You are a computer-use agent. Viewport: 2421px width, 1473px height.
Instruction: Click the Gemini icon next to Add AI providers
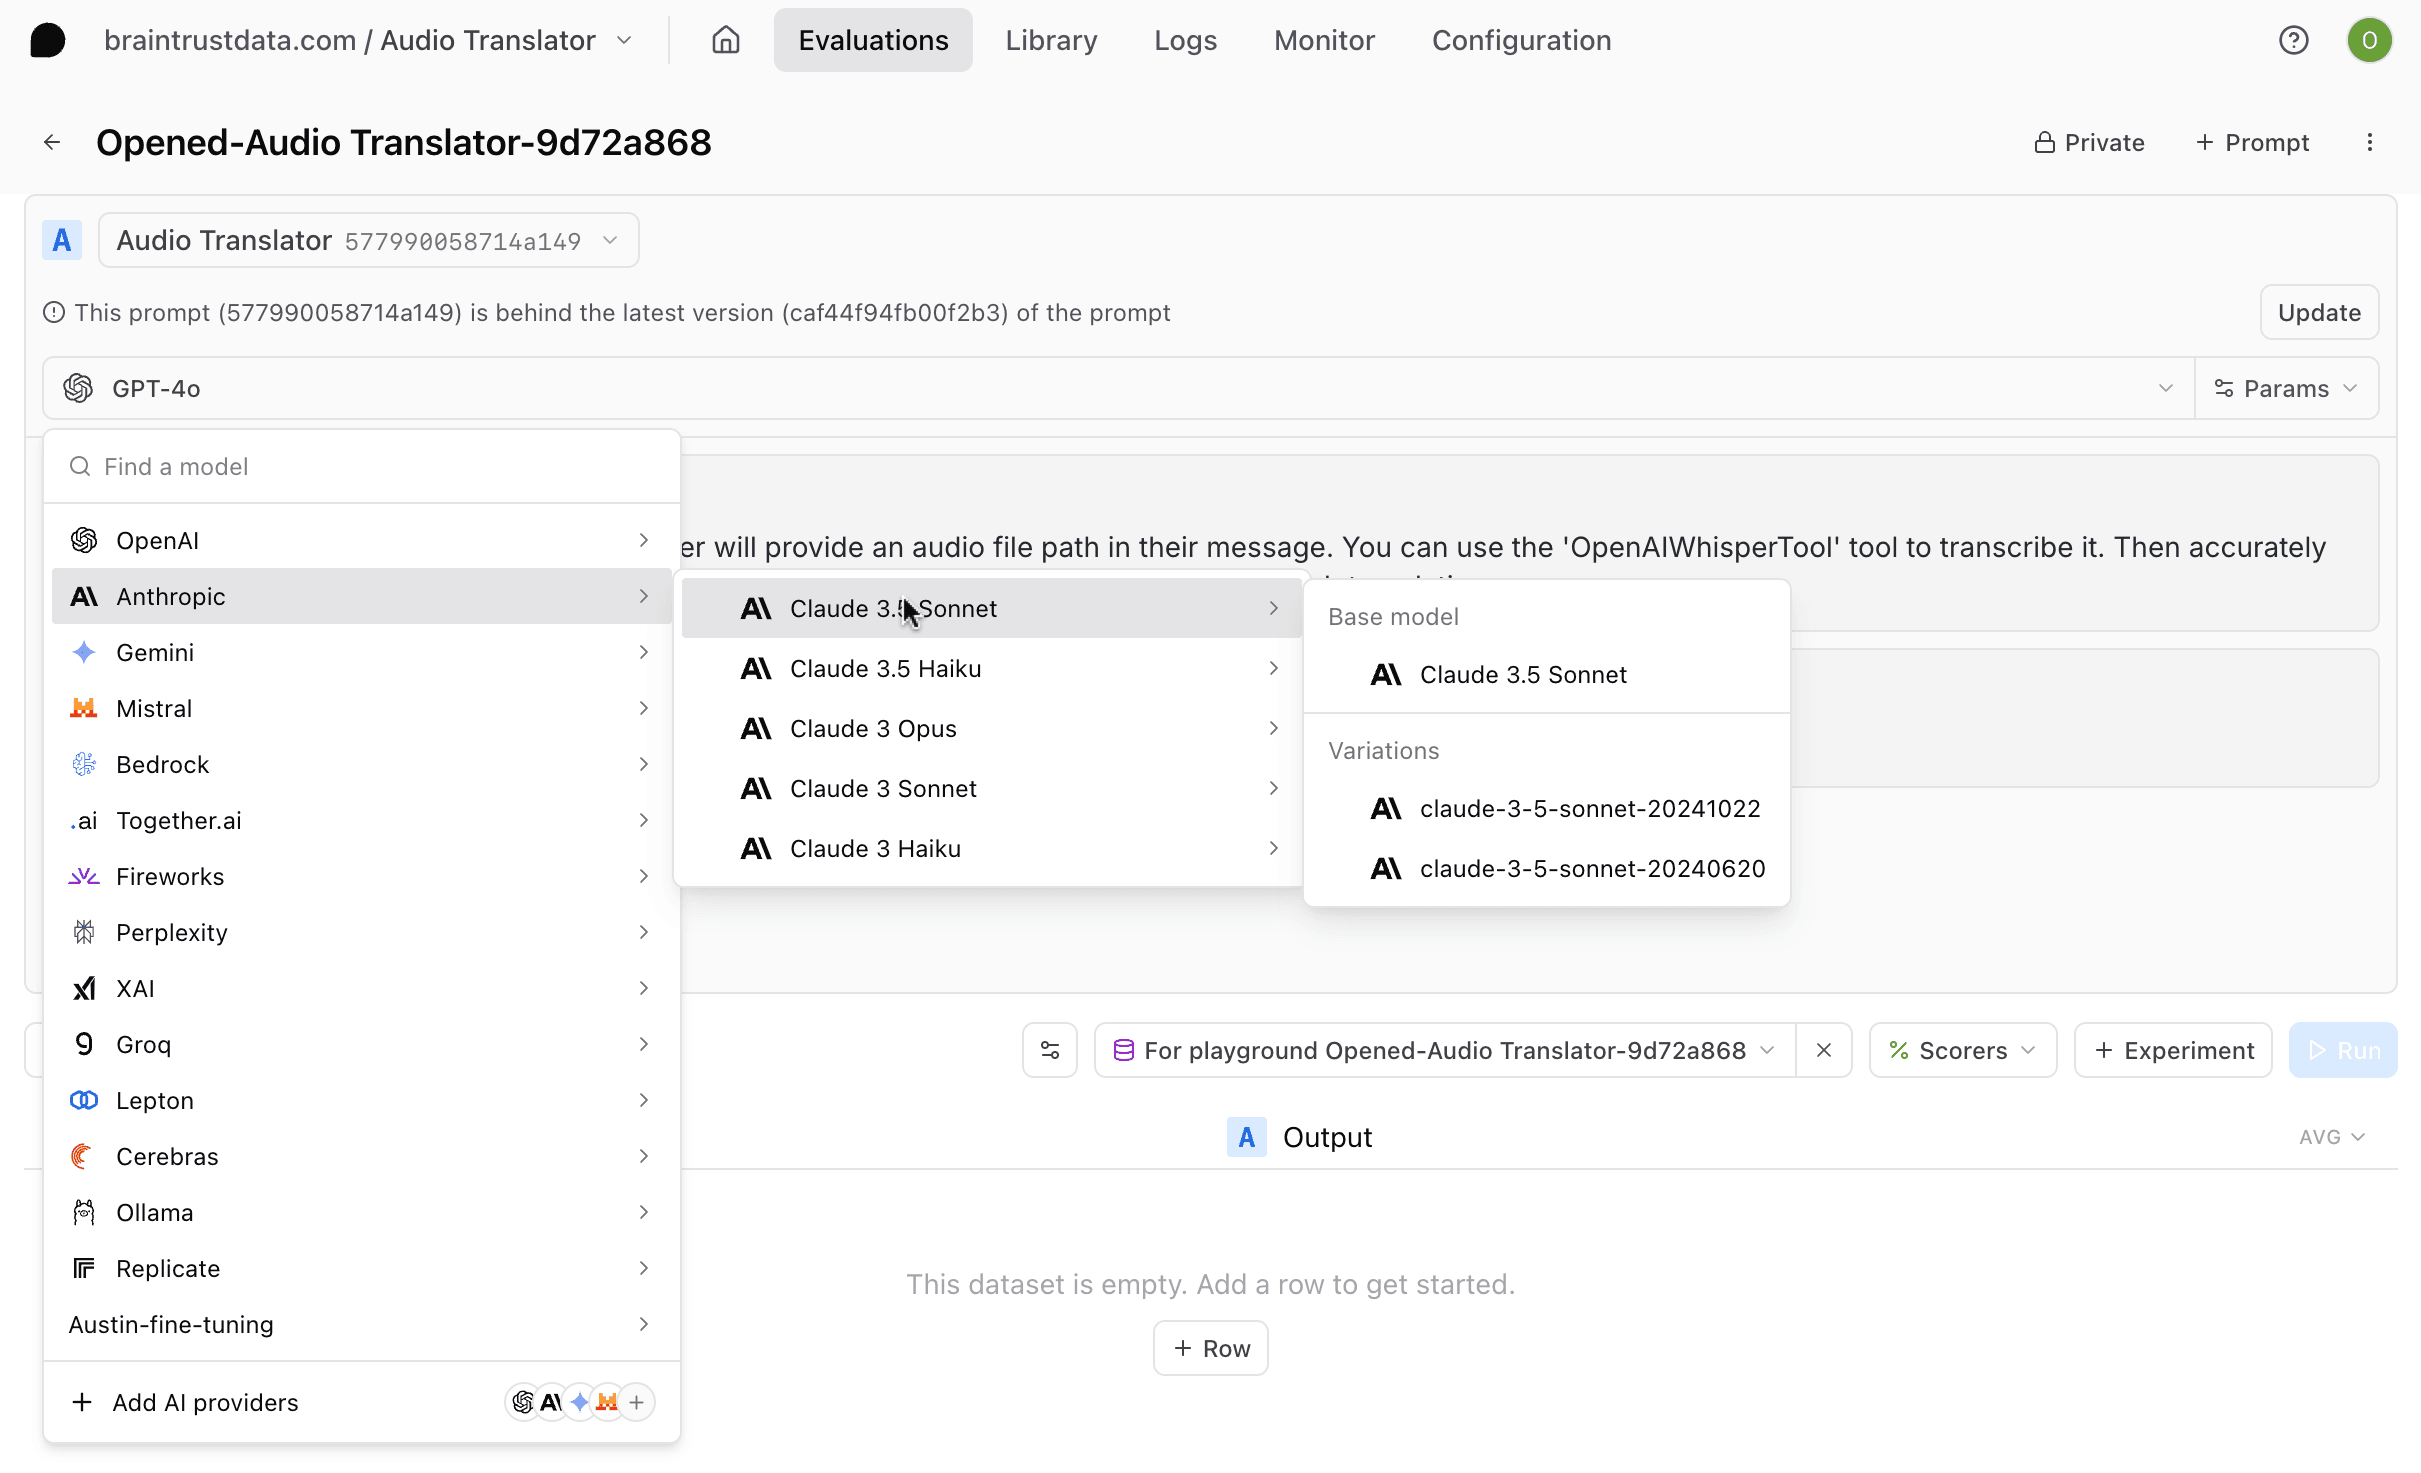point(580,1402)
